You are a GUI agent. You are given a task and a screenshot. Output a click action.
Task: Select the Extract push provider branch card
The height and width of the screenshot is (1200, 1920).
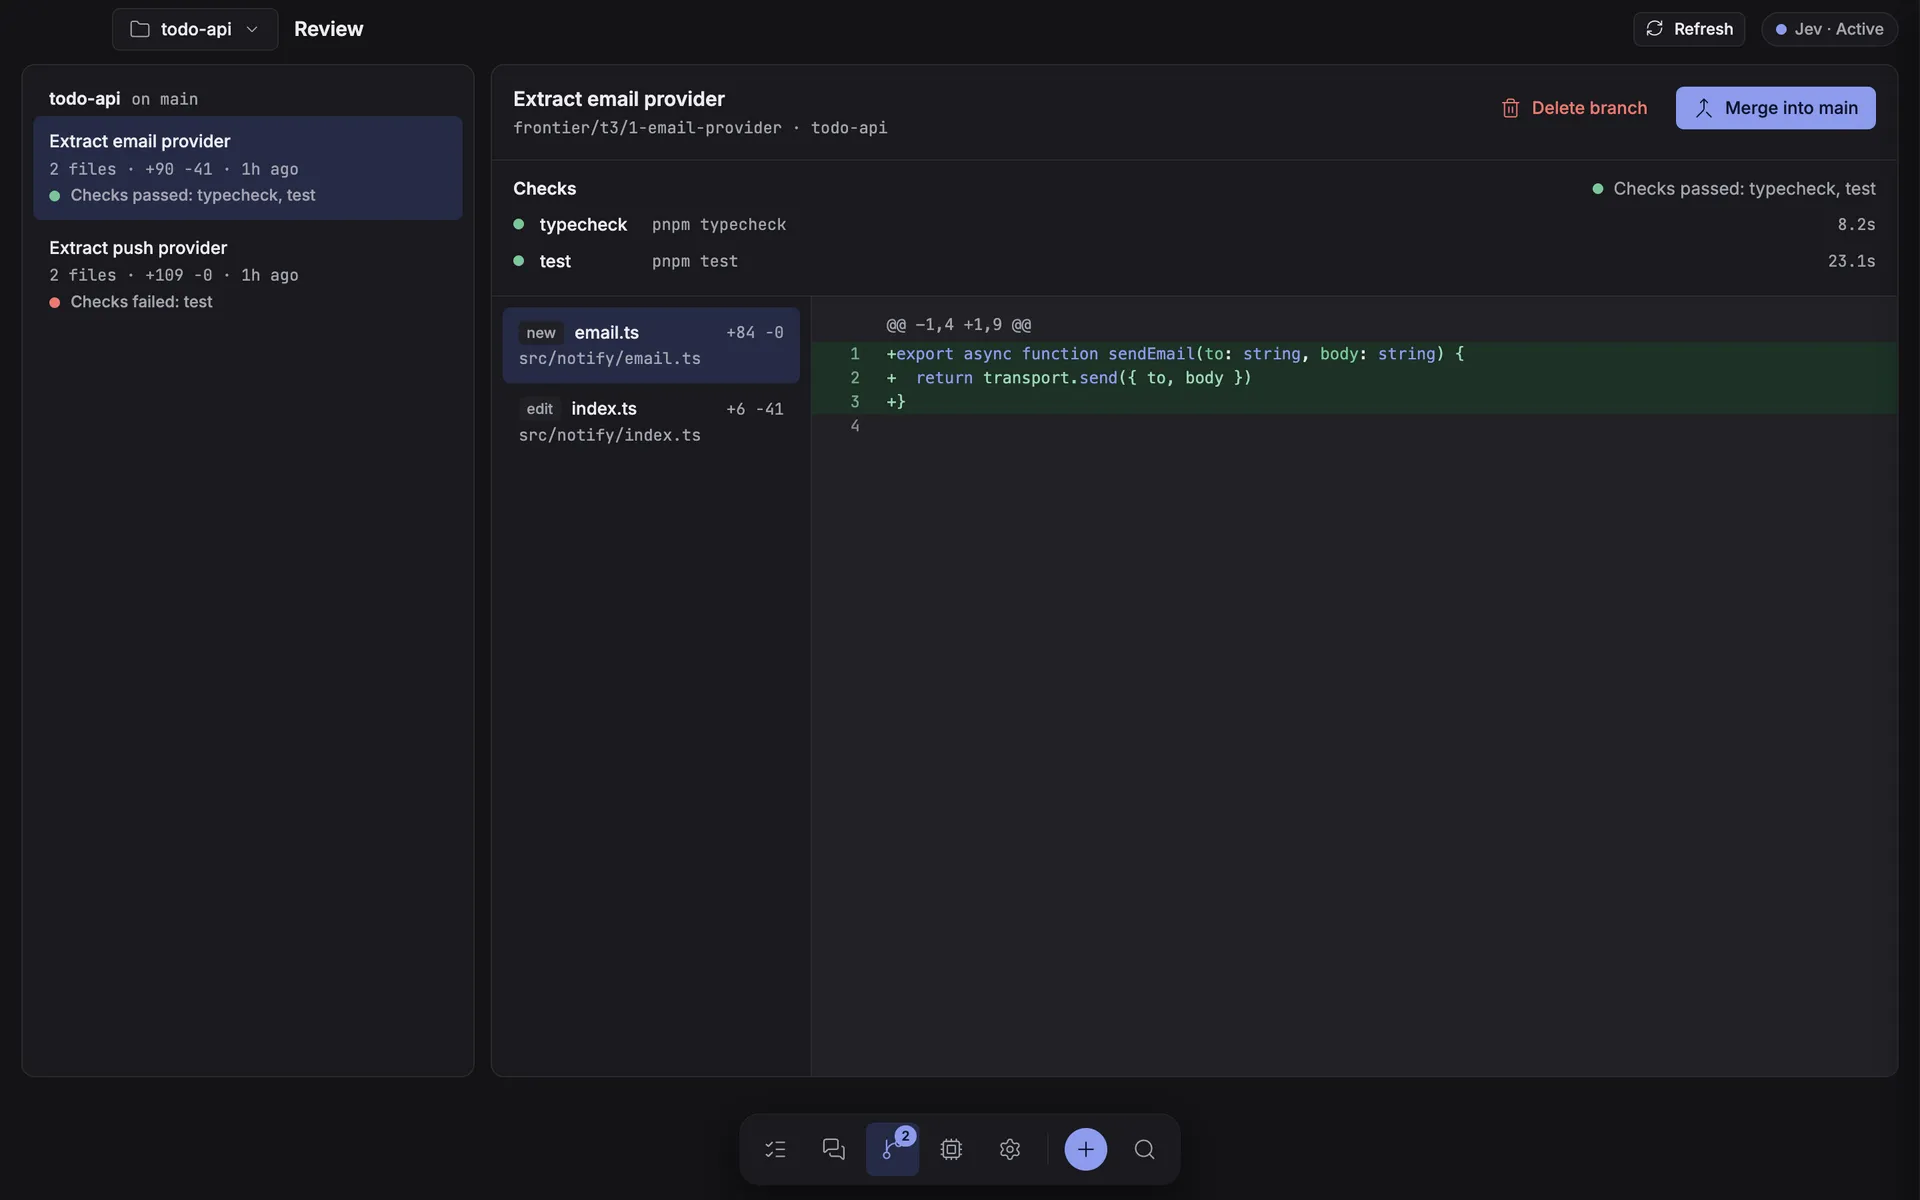pos(248,274)
